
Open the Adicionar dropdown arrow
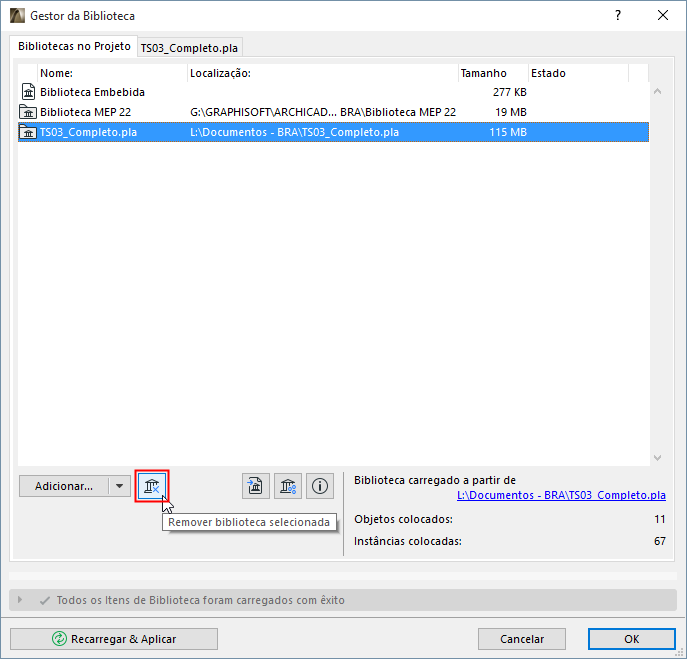119,486
